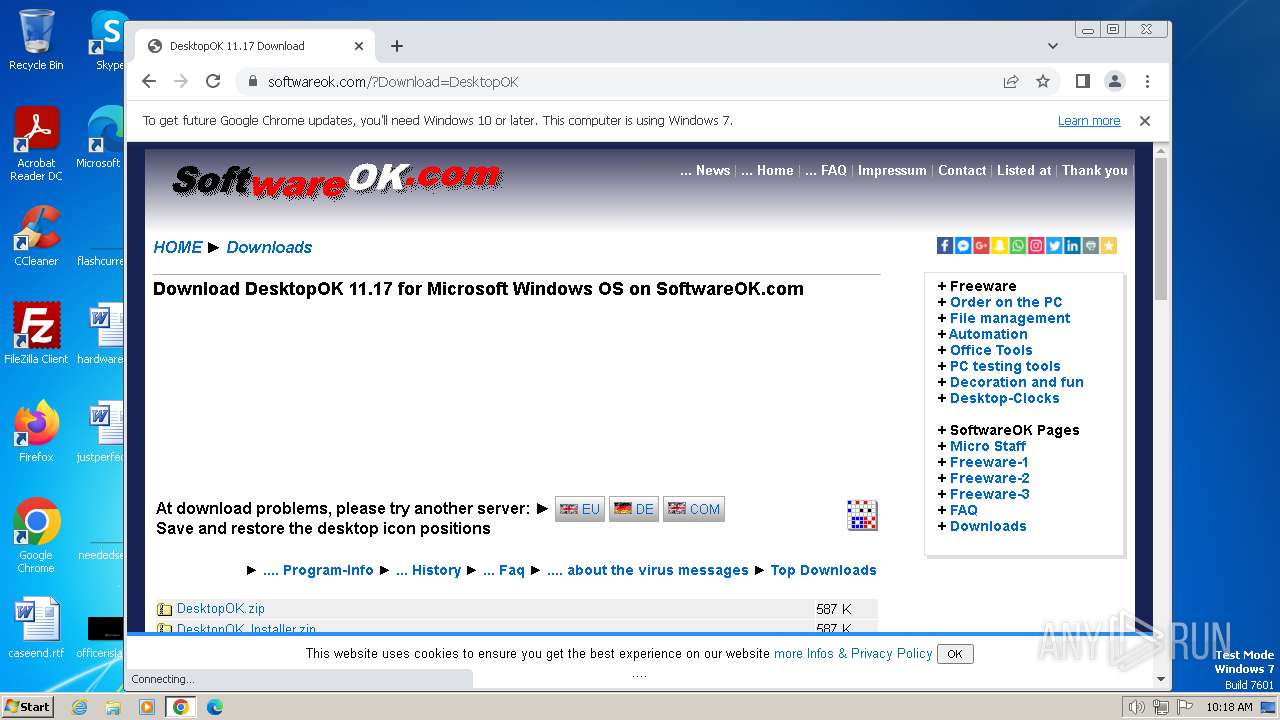The image size is (1280, 720).
Task: Expand Office Tools category
Action: (991, 350)
